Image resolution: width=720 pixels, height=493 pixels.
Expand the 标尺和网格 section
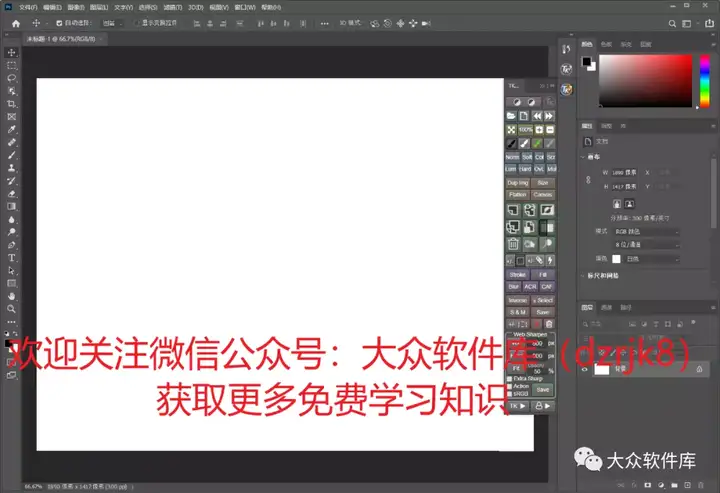point(583,276)
